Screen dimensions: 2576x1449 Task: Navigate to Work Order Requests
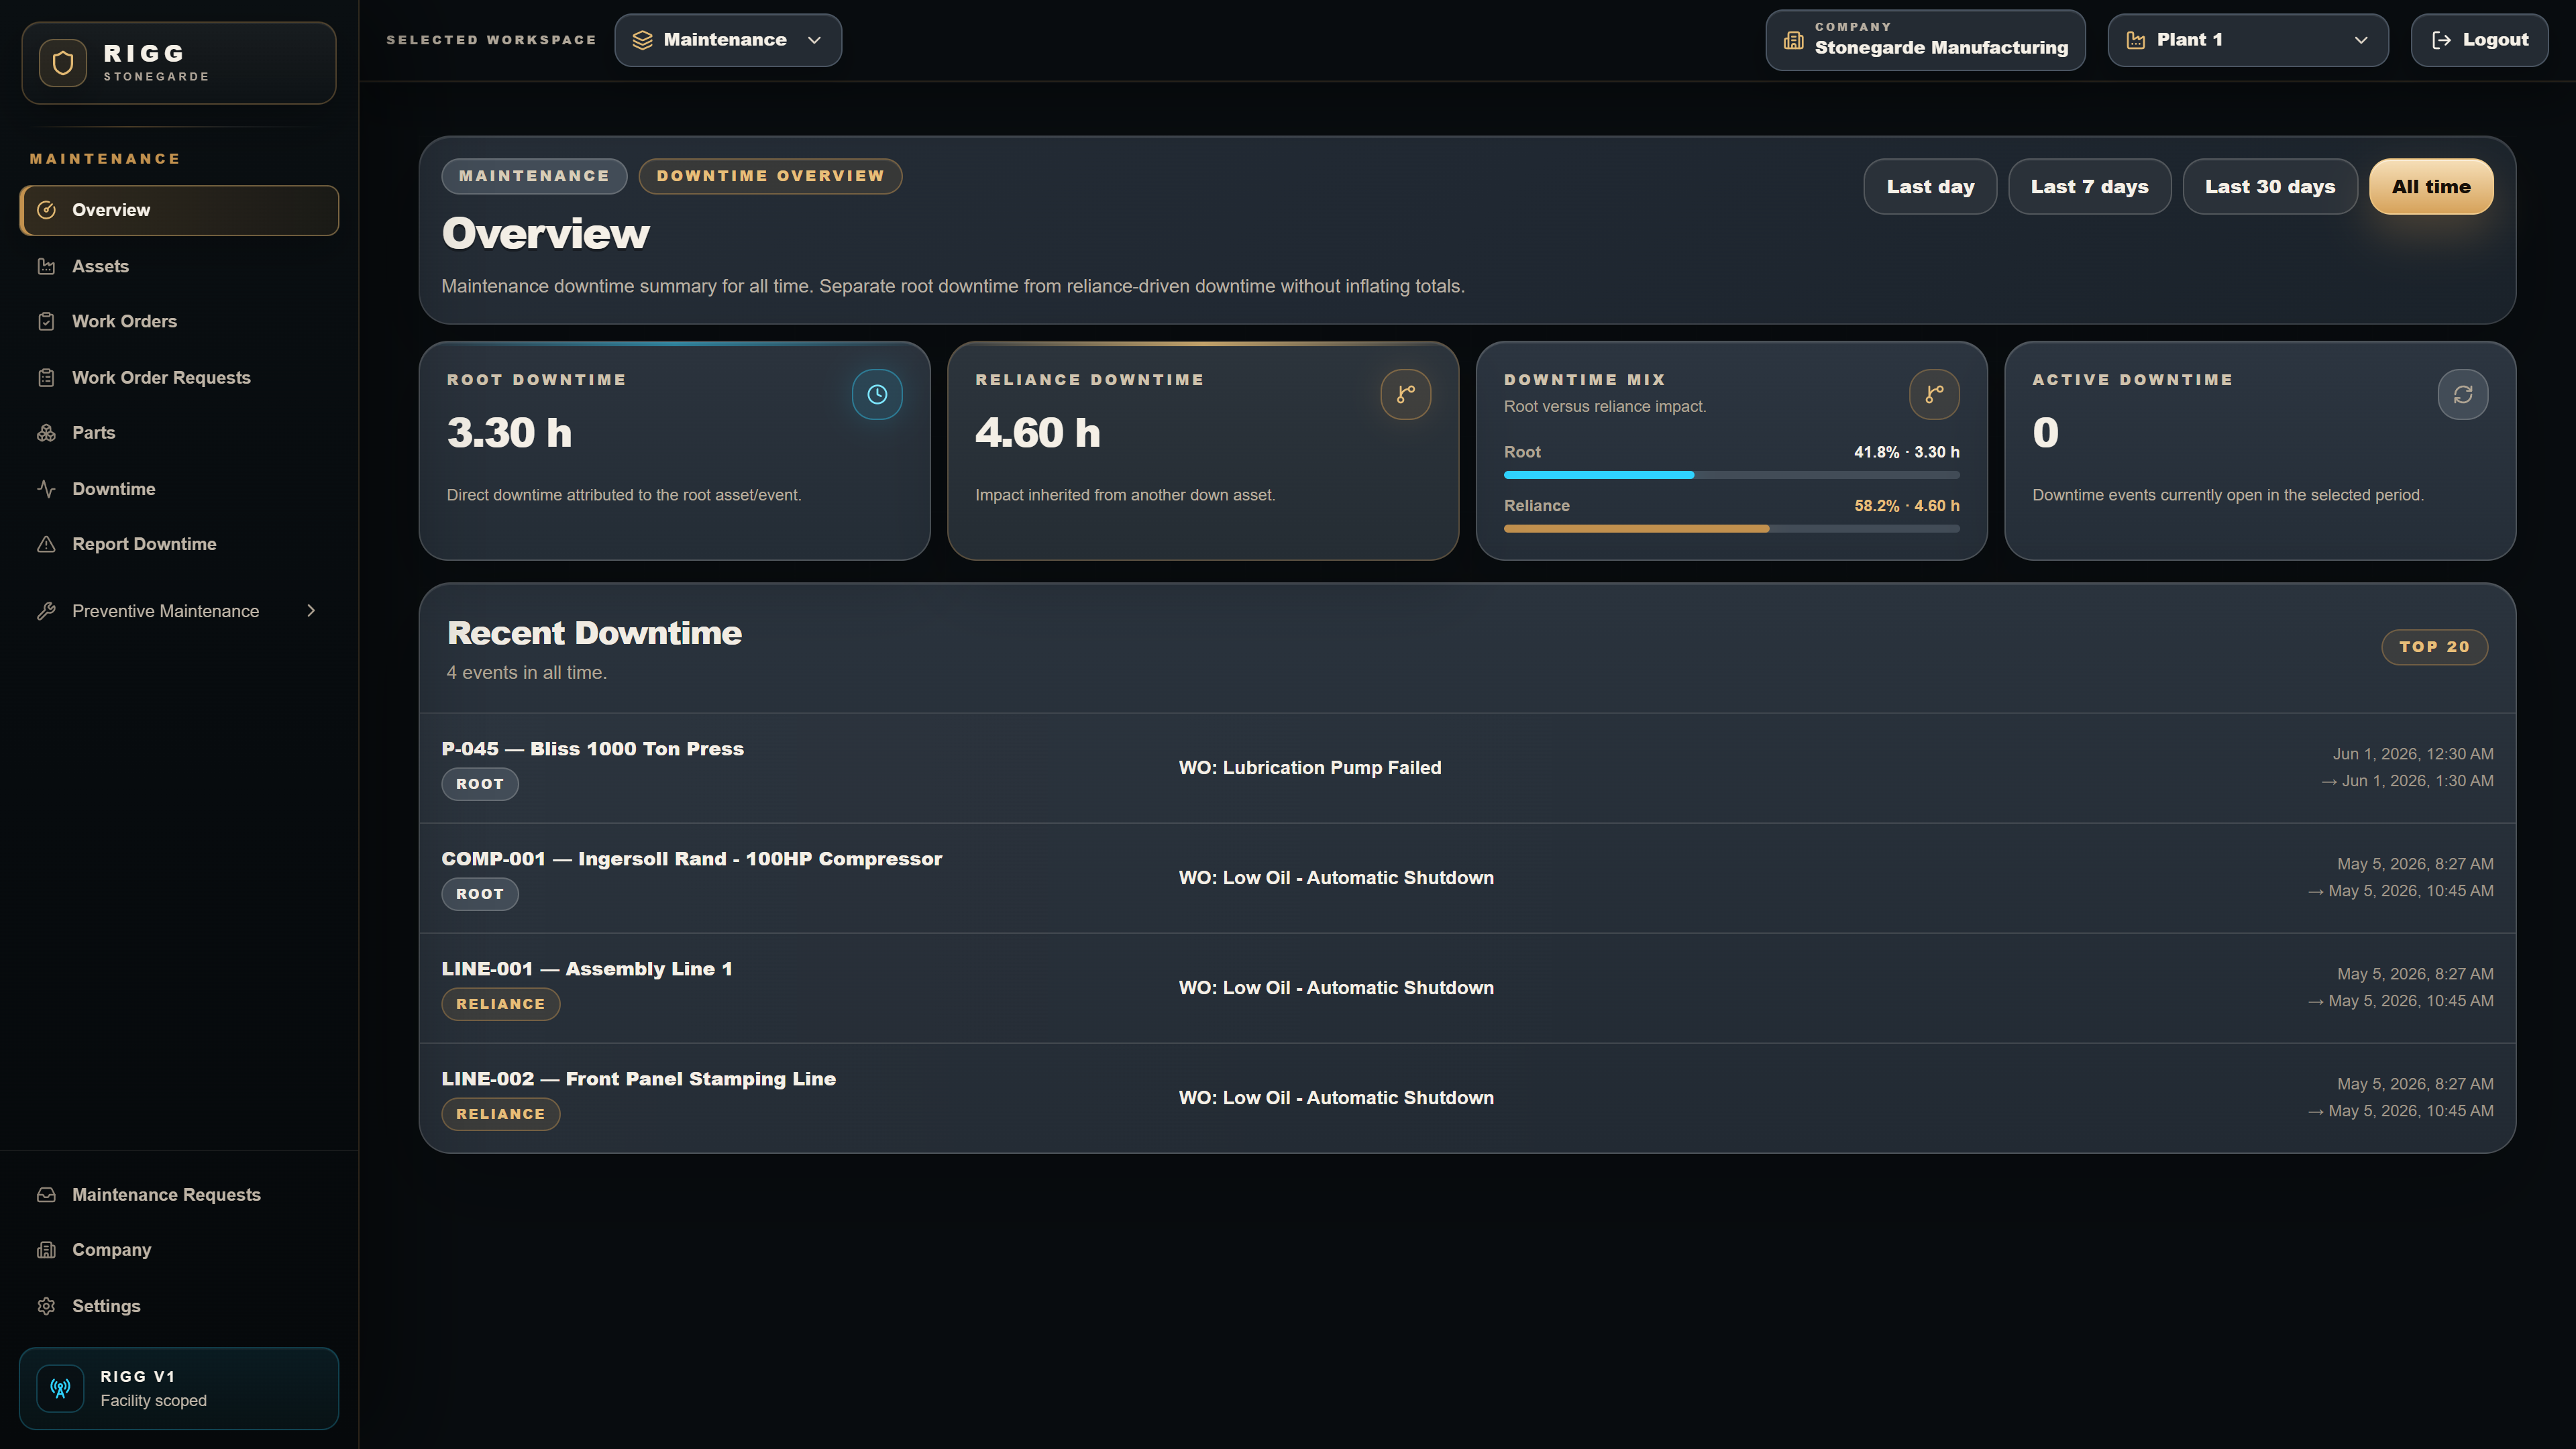point(179,377)
